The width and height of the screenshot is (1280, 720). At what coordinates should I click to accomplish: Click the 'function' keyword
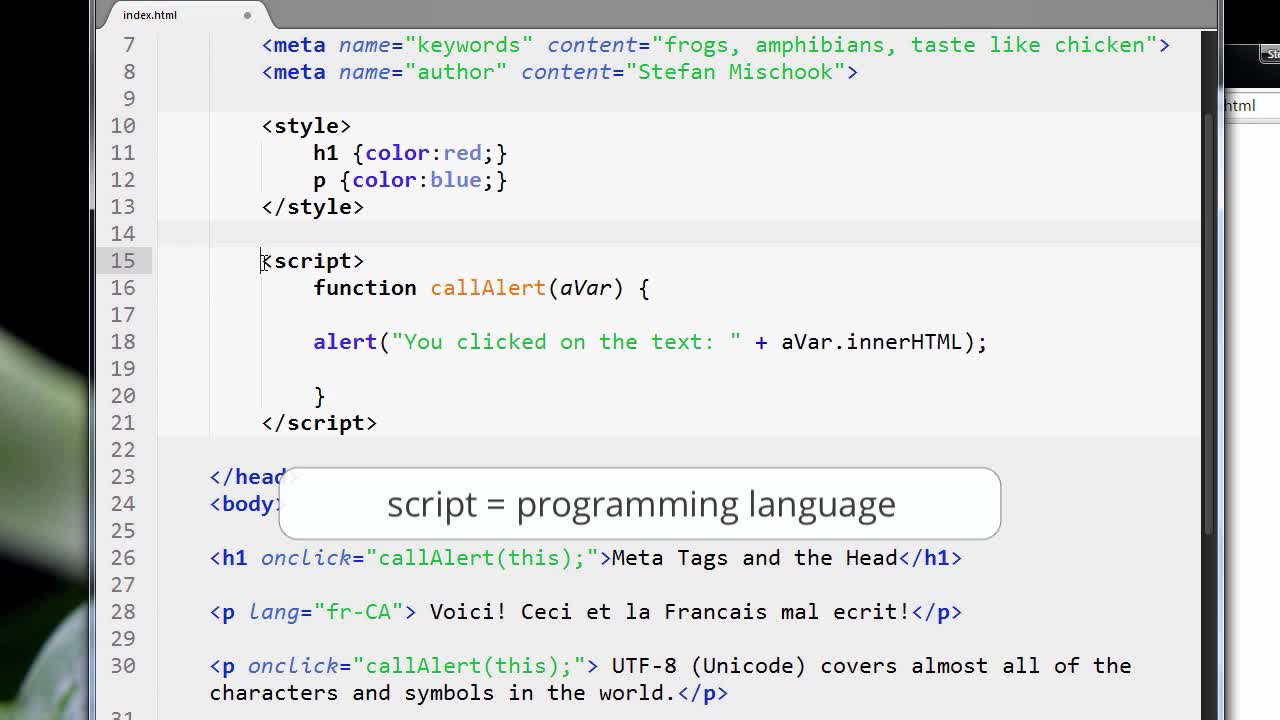(365, 288)
